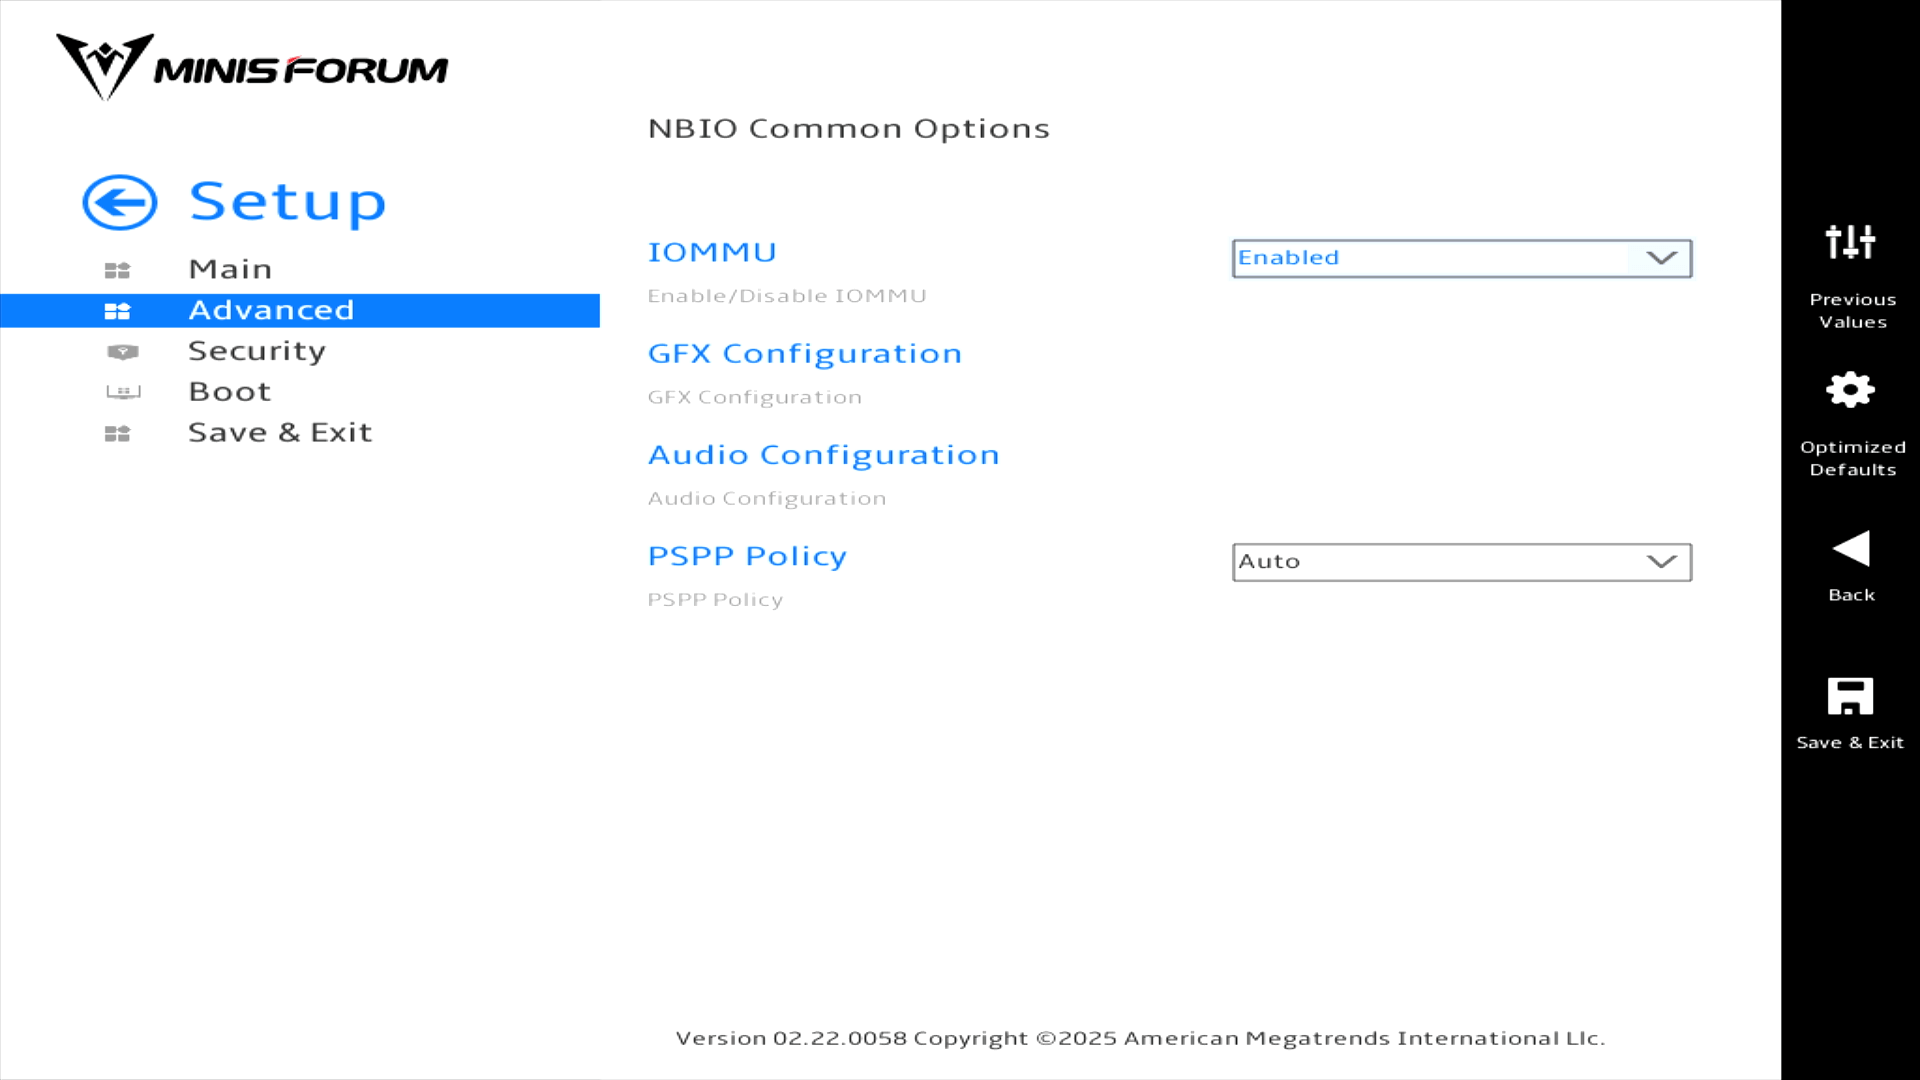Click the IOMMU dropdown chevron arrow
1920x1080 pixels.
[1661, 258]
